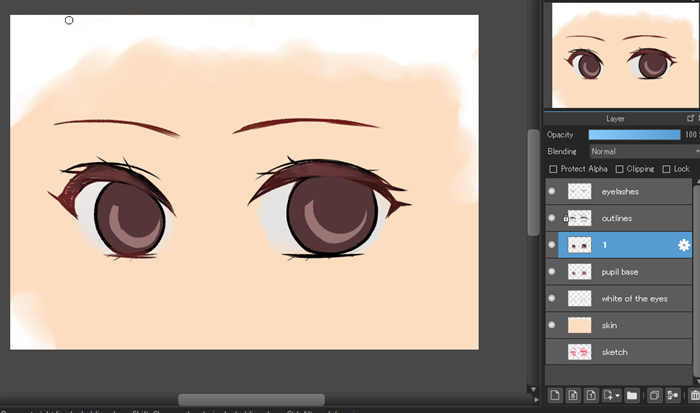The width and height of the screenshot is (700, 413).
Task: Add a new 1-bit layer
Action: tap(591, 395)
